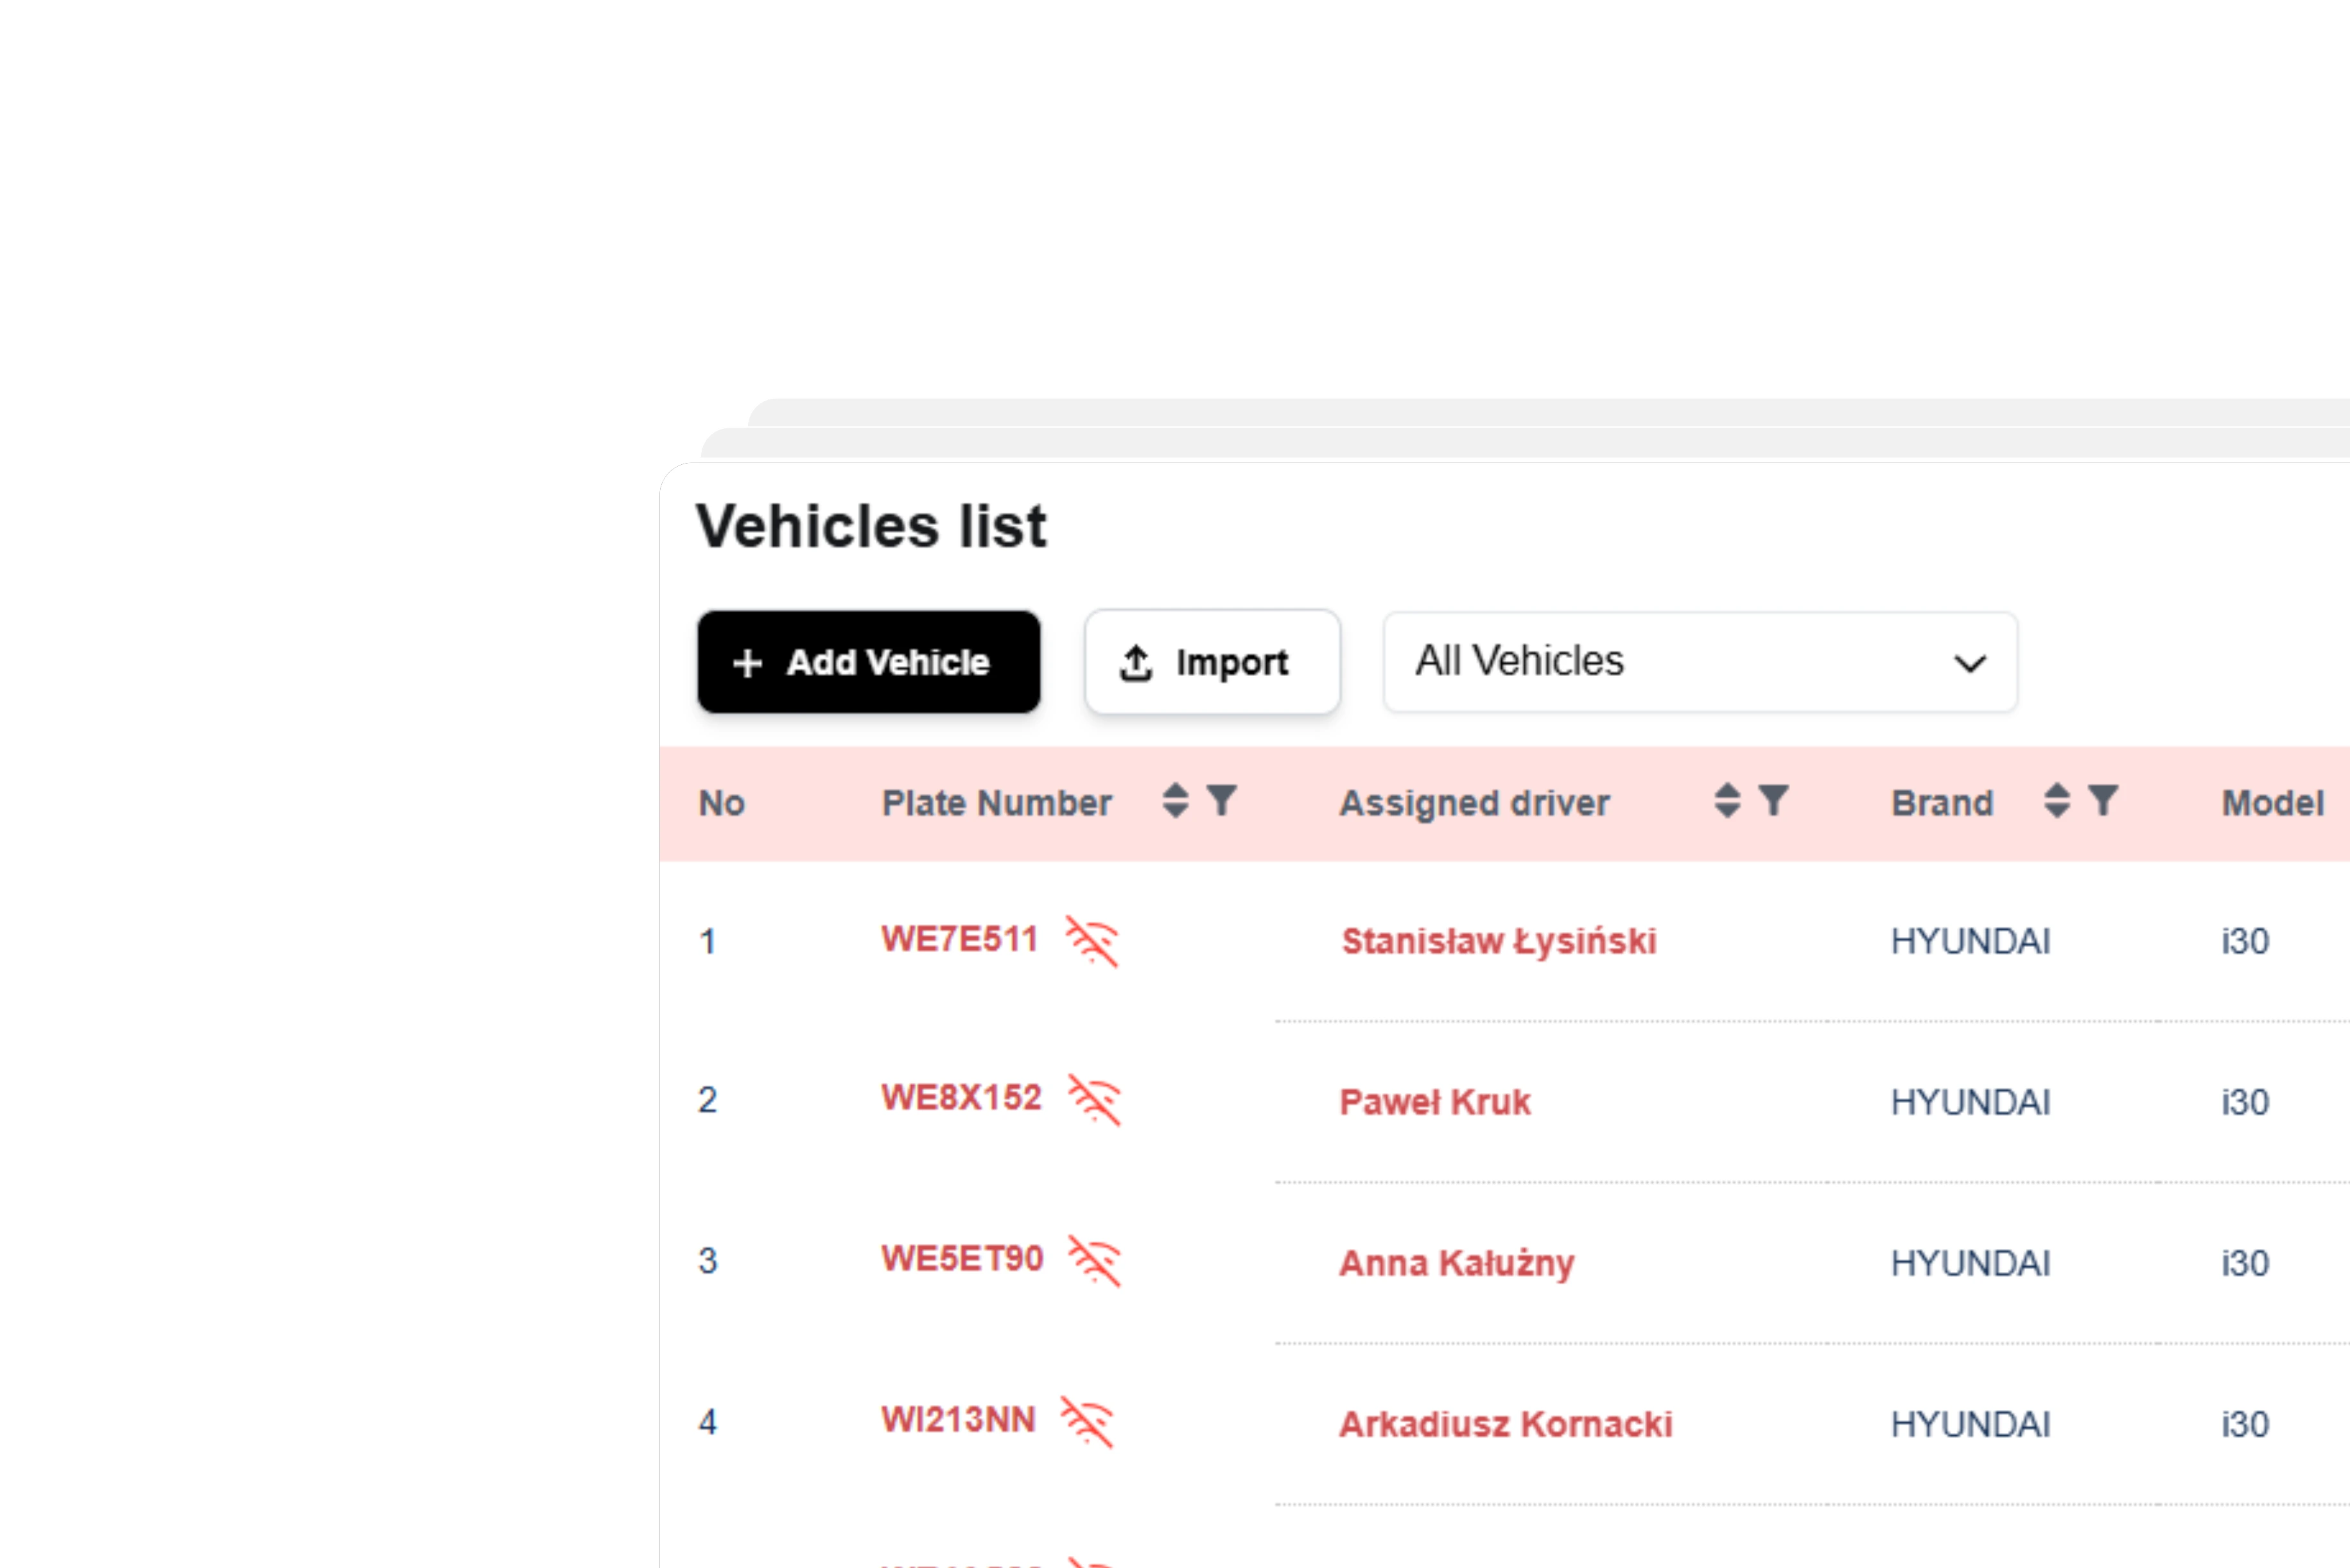Viewport: 2350px width, 1568px height.
Task: Filter the Brand column
Action: [x=2103, y=801]
